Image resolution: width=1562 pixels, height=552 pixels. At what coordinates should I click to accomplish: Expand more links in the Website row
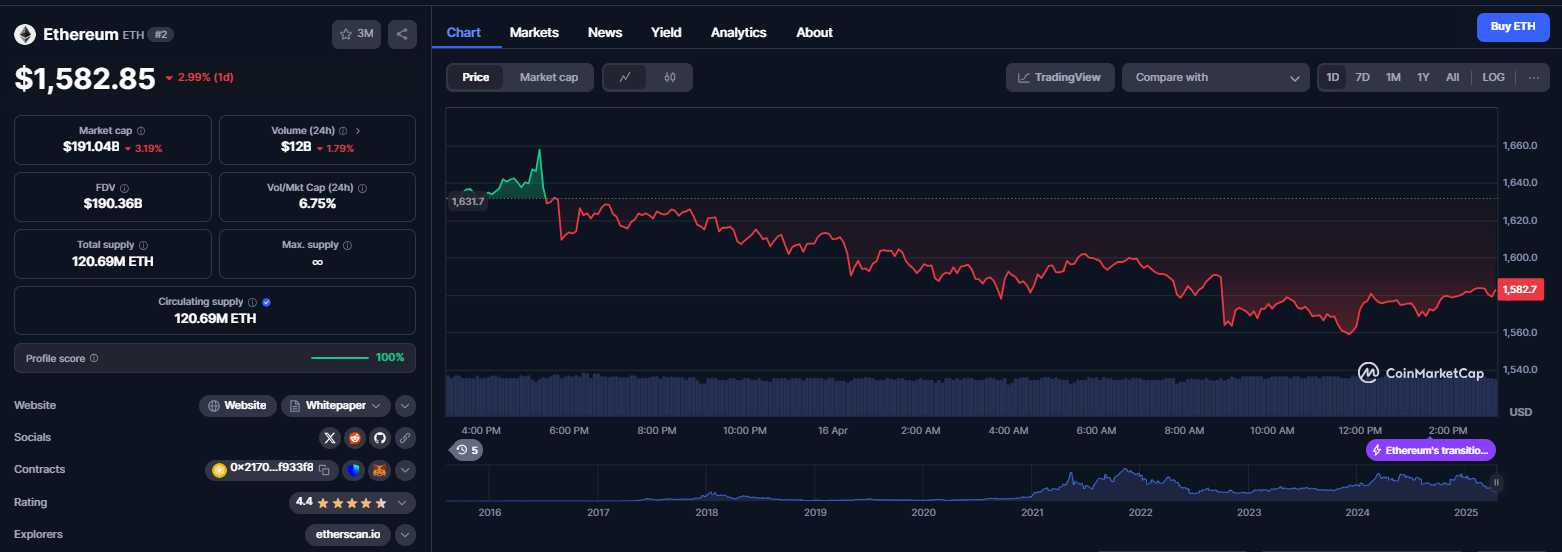click(405, 405)
